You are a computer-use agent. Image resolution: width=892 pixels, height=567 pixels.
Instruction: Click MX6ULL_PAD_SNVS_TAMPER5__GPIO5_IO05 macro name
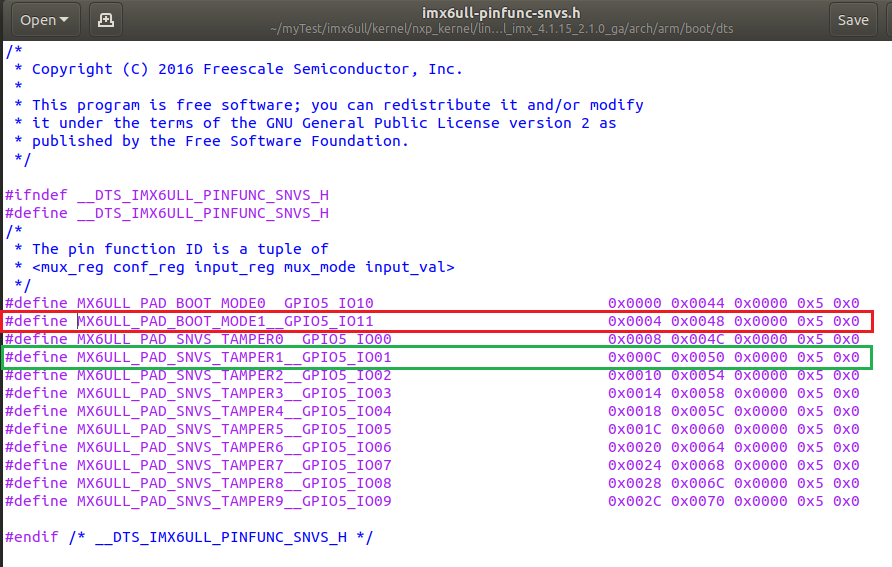coord(234,429)
